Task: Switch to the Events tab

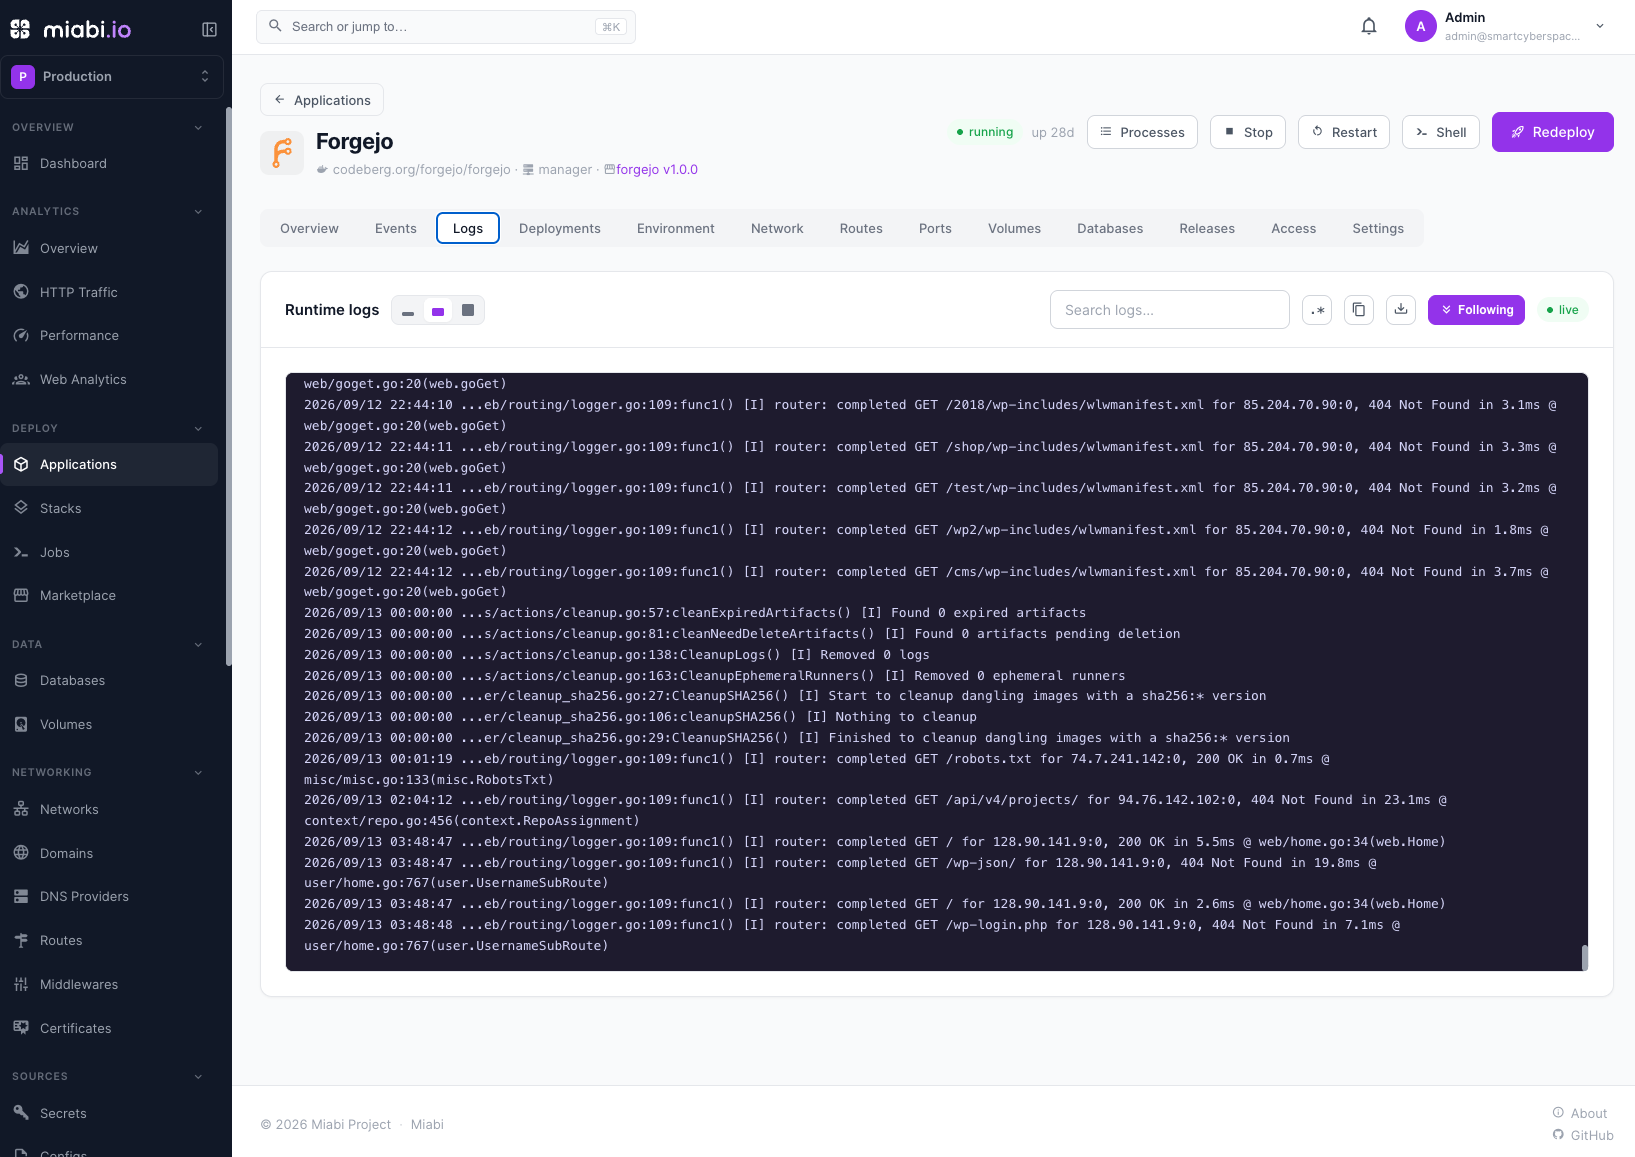Action: (396, 229)
